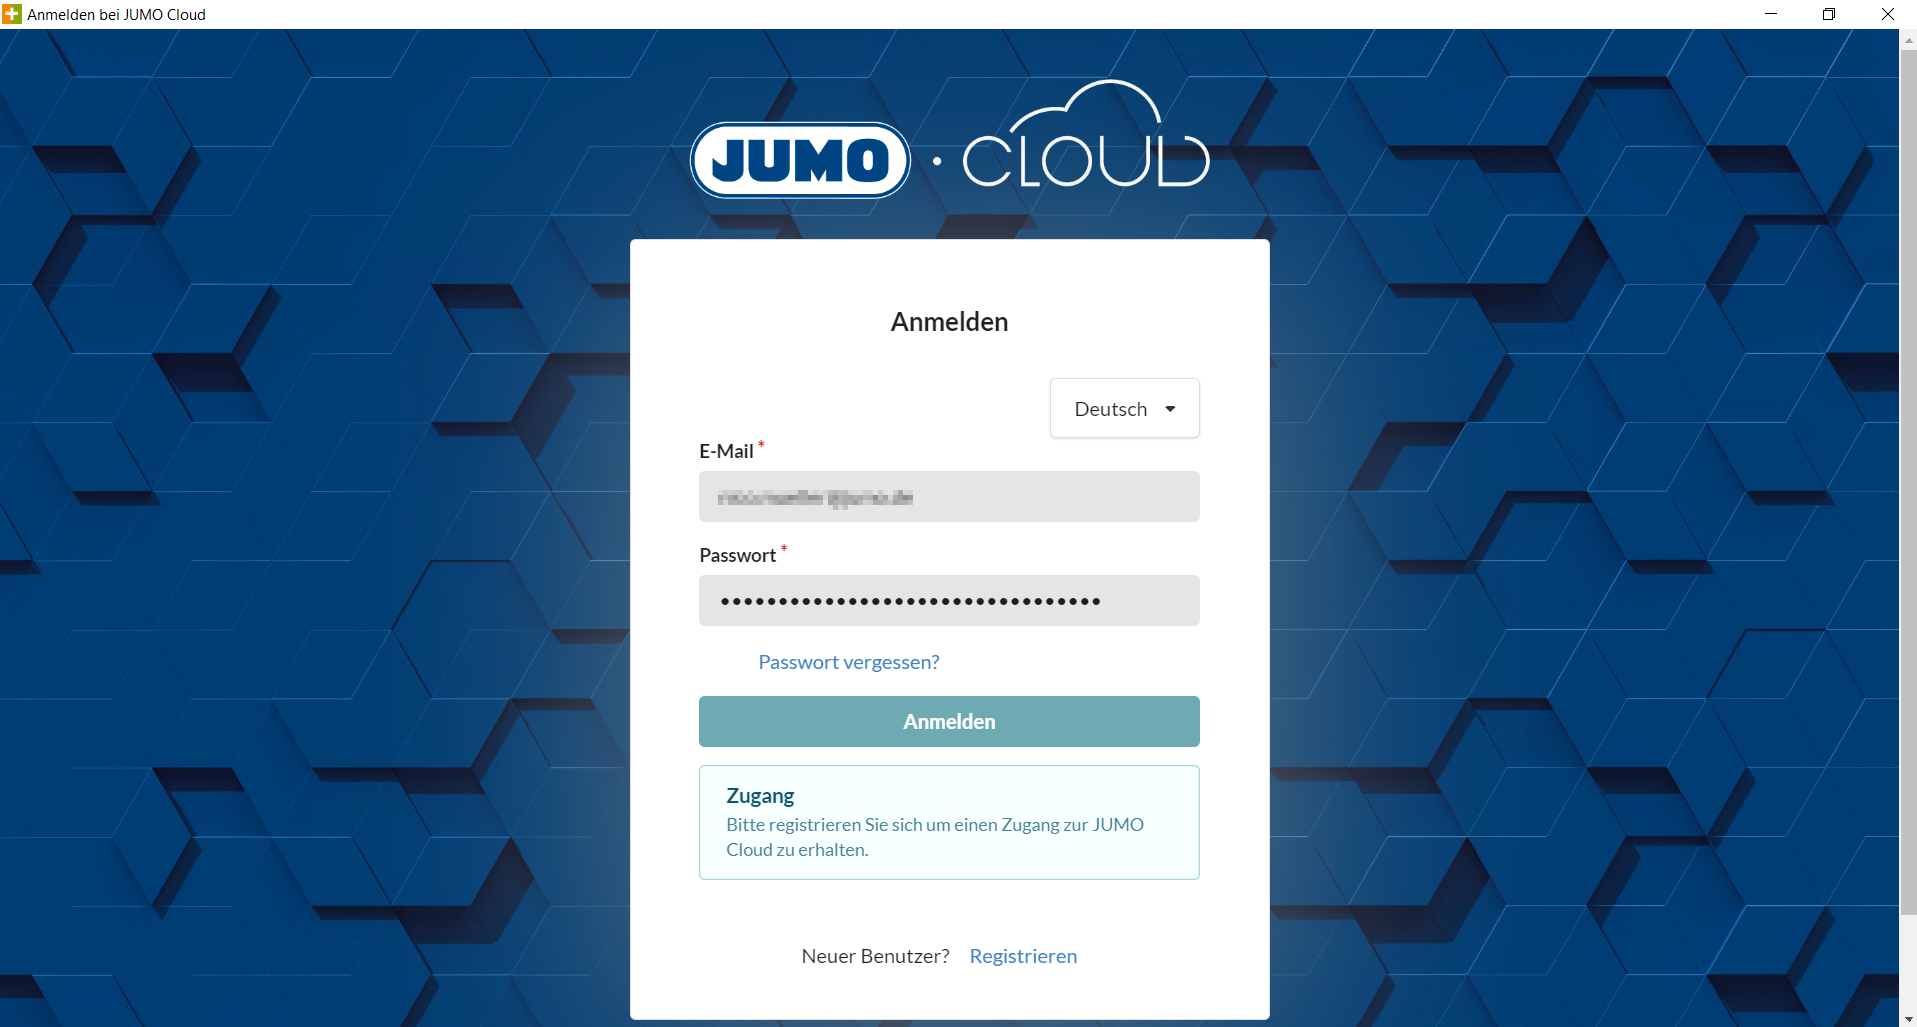Restore down the window size
The height and width of the screenshot is (1027, 1917).
[1829, 14]
